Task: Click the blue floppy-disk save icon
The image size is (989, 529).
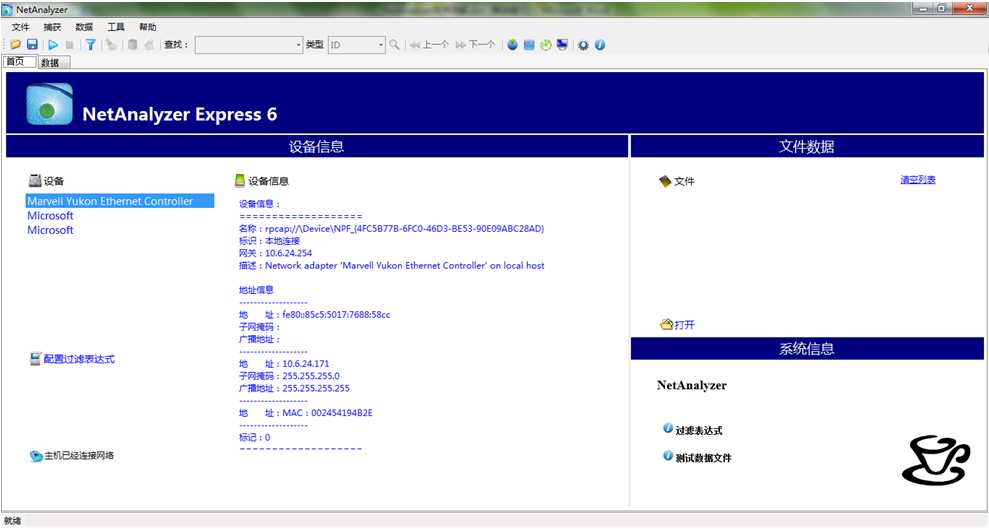Action: click(x=32, y=45)
